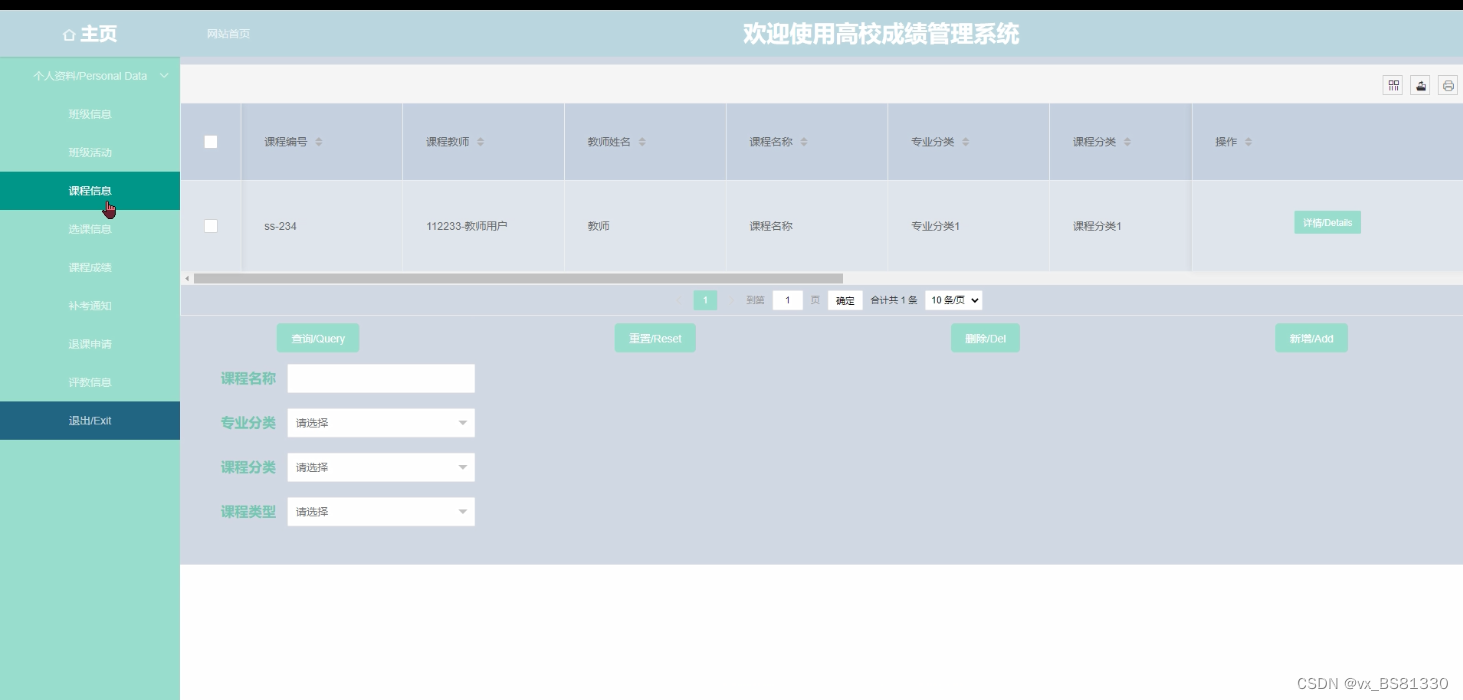Sort by 教师姓名 column arrows
Image resolution: width=1463 pixels, height=700 pixels.
642,142
